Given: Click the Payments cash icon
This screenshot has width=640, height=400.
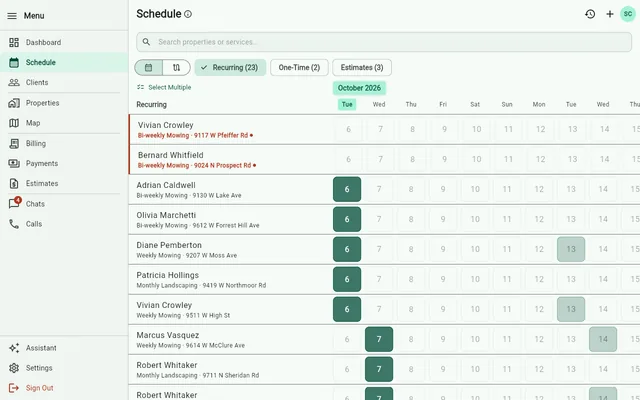Looking at the screenshot, I should 14,163.
